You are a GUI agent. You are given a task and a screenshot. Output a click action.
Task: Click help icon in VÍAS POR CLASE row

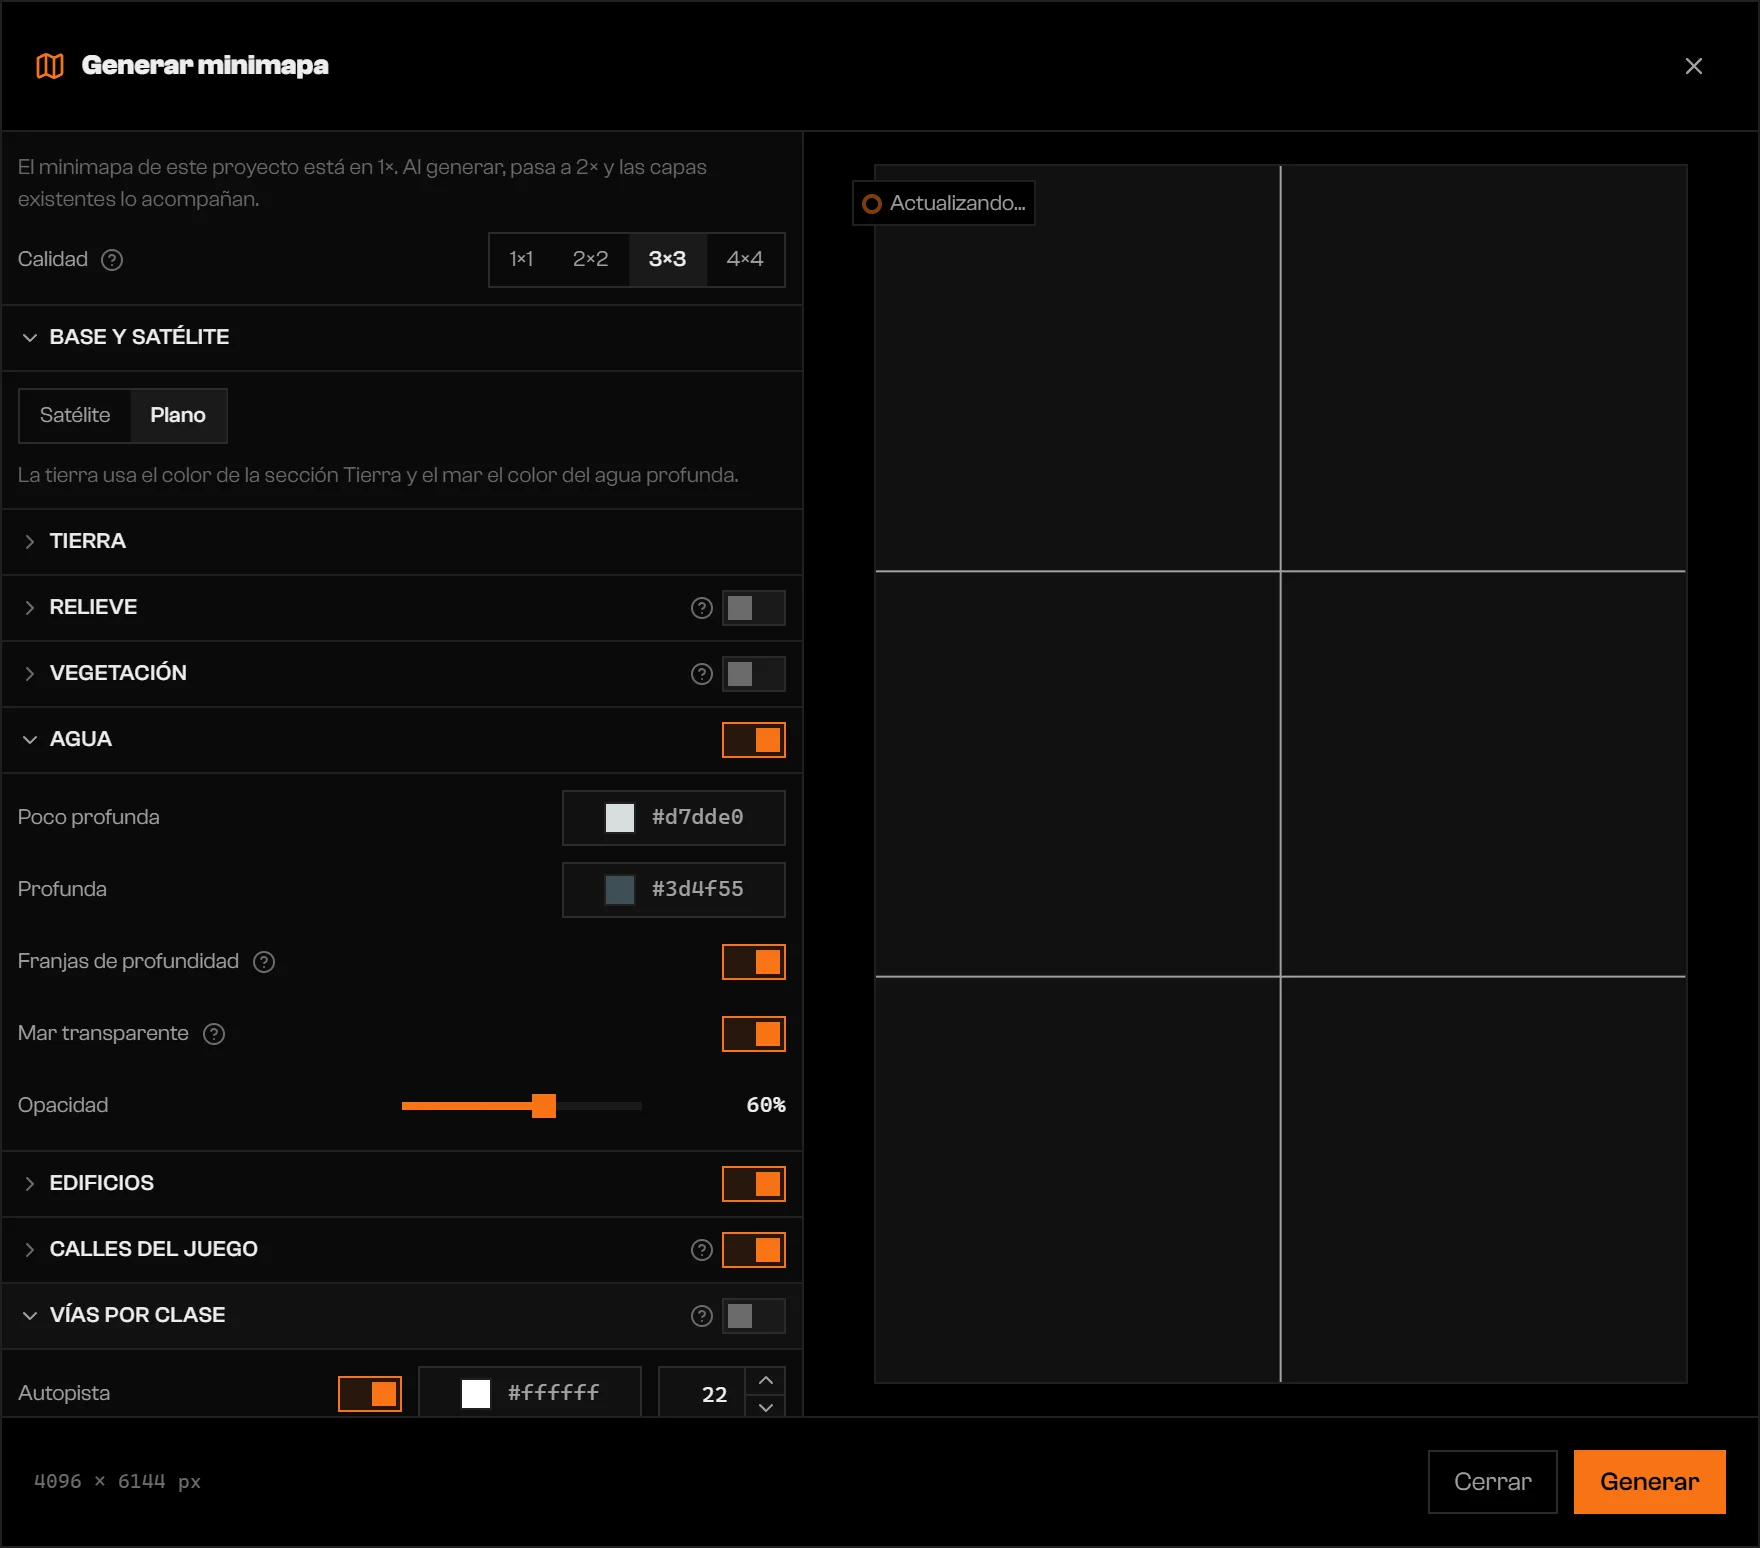coord(702,1316)
